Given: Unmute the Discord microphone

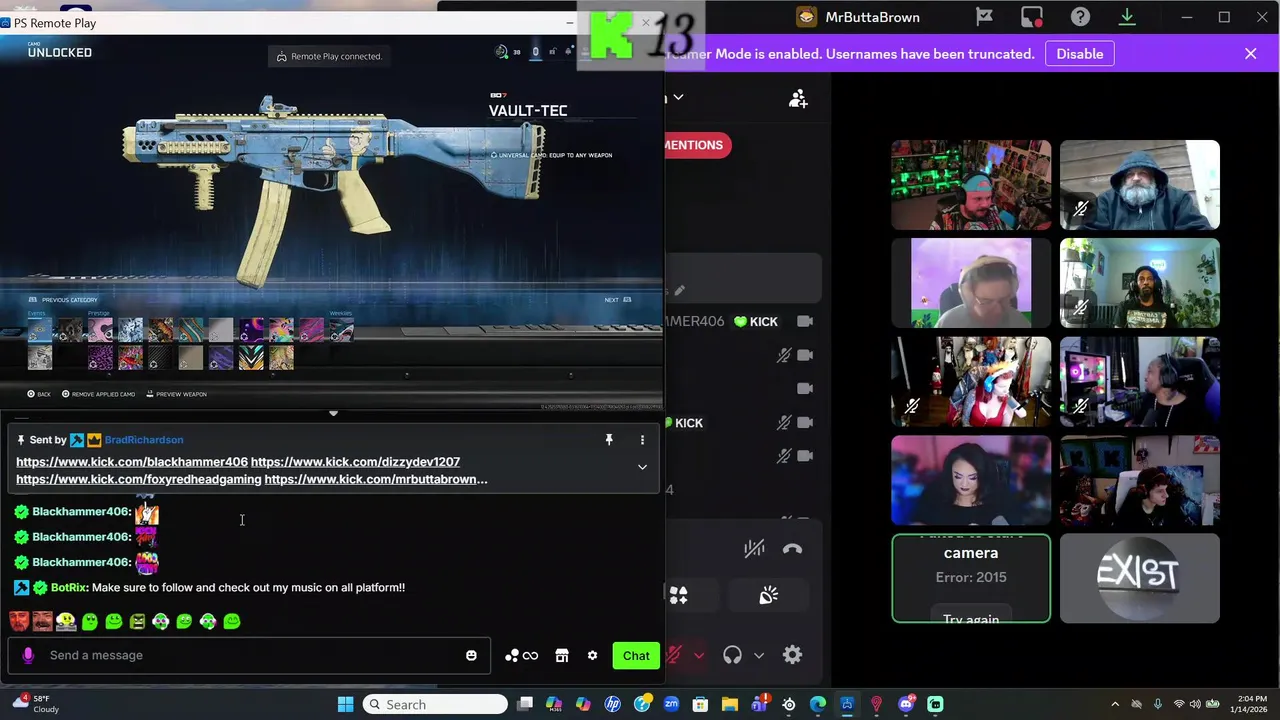Looking at the screenshot, I should click(x=674, y=655).
